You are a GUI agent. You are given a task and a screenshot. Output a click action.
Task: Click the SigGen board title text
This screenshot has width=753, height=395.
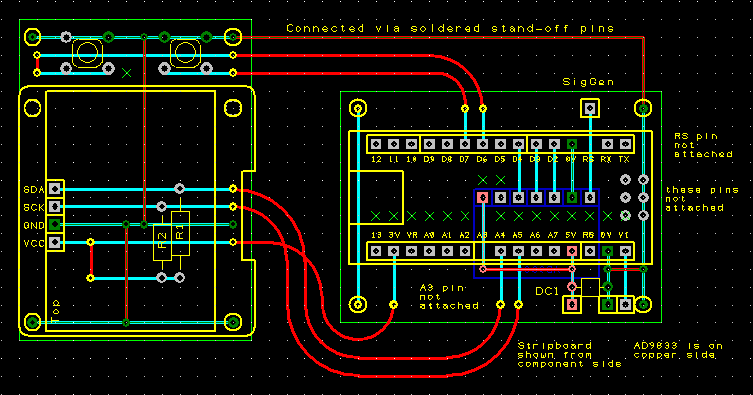pyautogui.click(x=588, y=82)
